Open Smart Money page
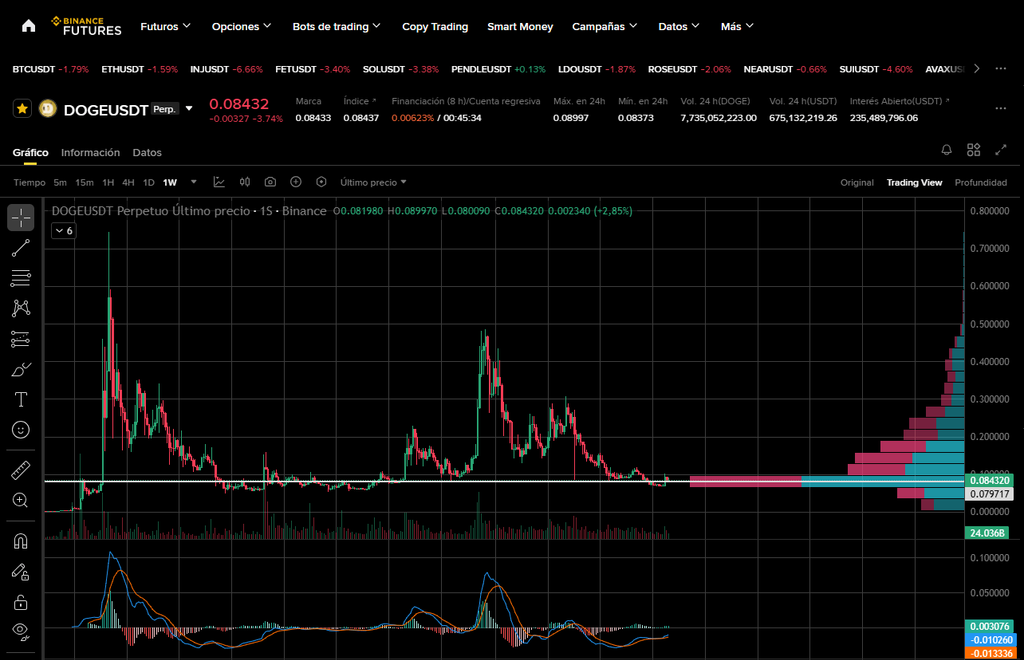1024x660 pixels. point(520,26)
